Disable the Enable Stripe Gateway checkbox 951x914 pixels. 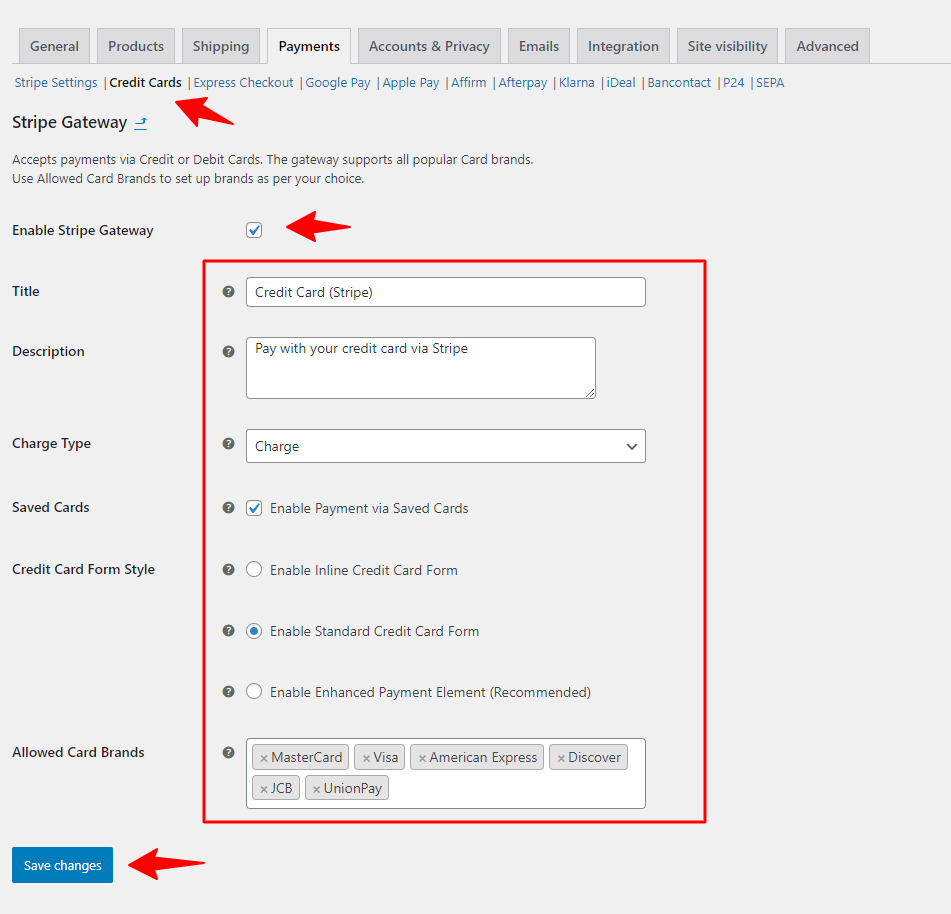254,229
